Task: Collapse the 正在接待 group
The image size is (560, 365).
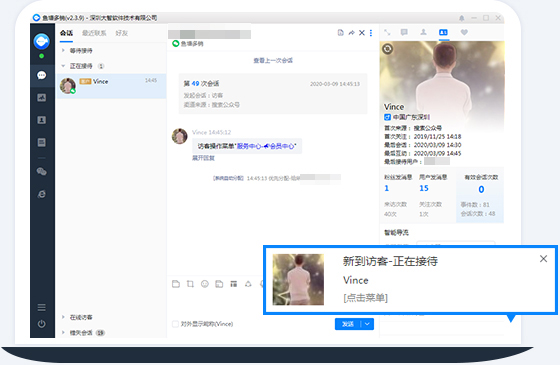Action: point(64,66)
